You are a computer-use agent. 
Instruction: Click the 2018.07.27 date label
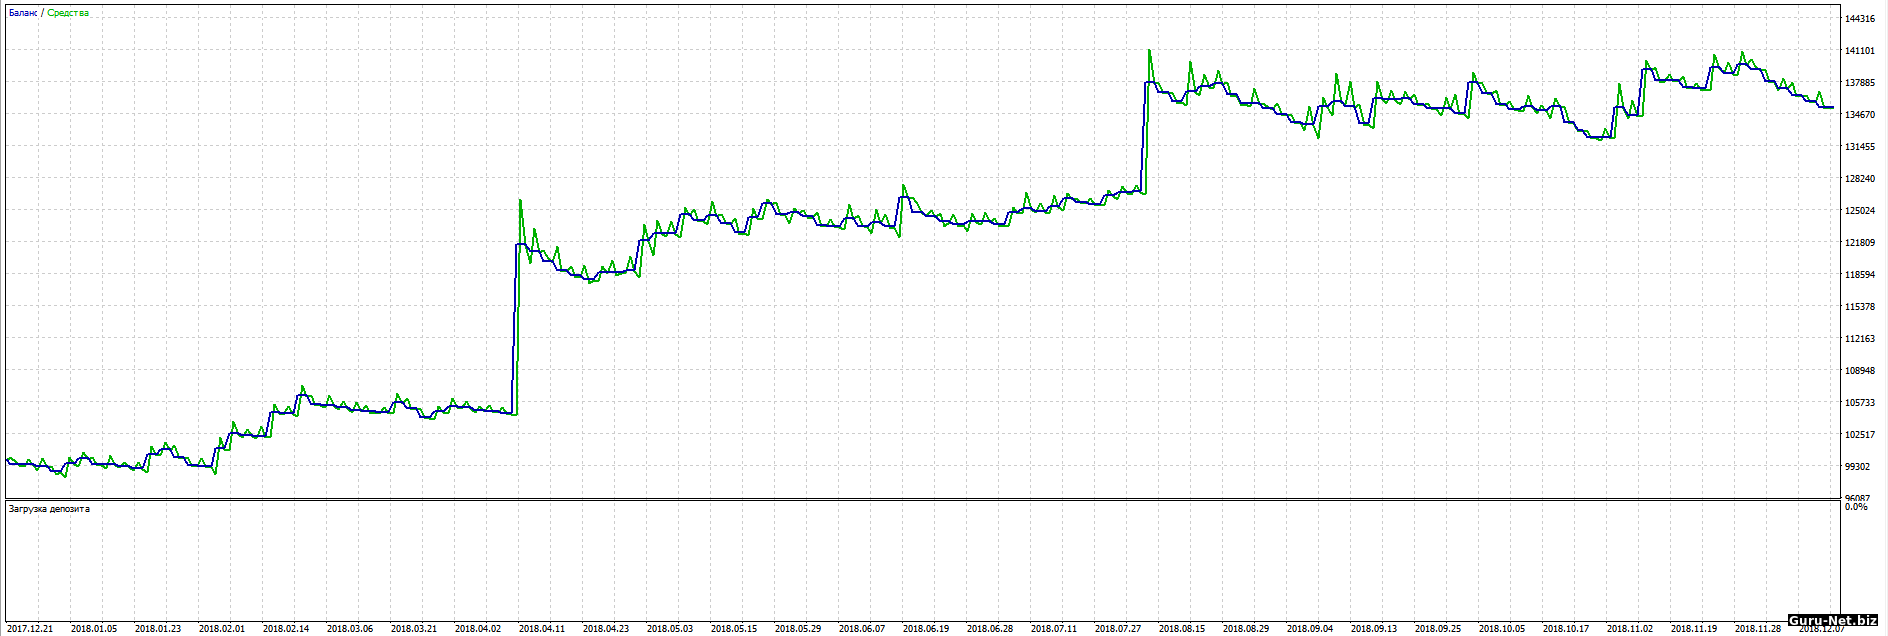[x=1118, y=629]
